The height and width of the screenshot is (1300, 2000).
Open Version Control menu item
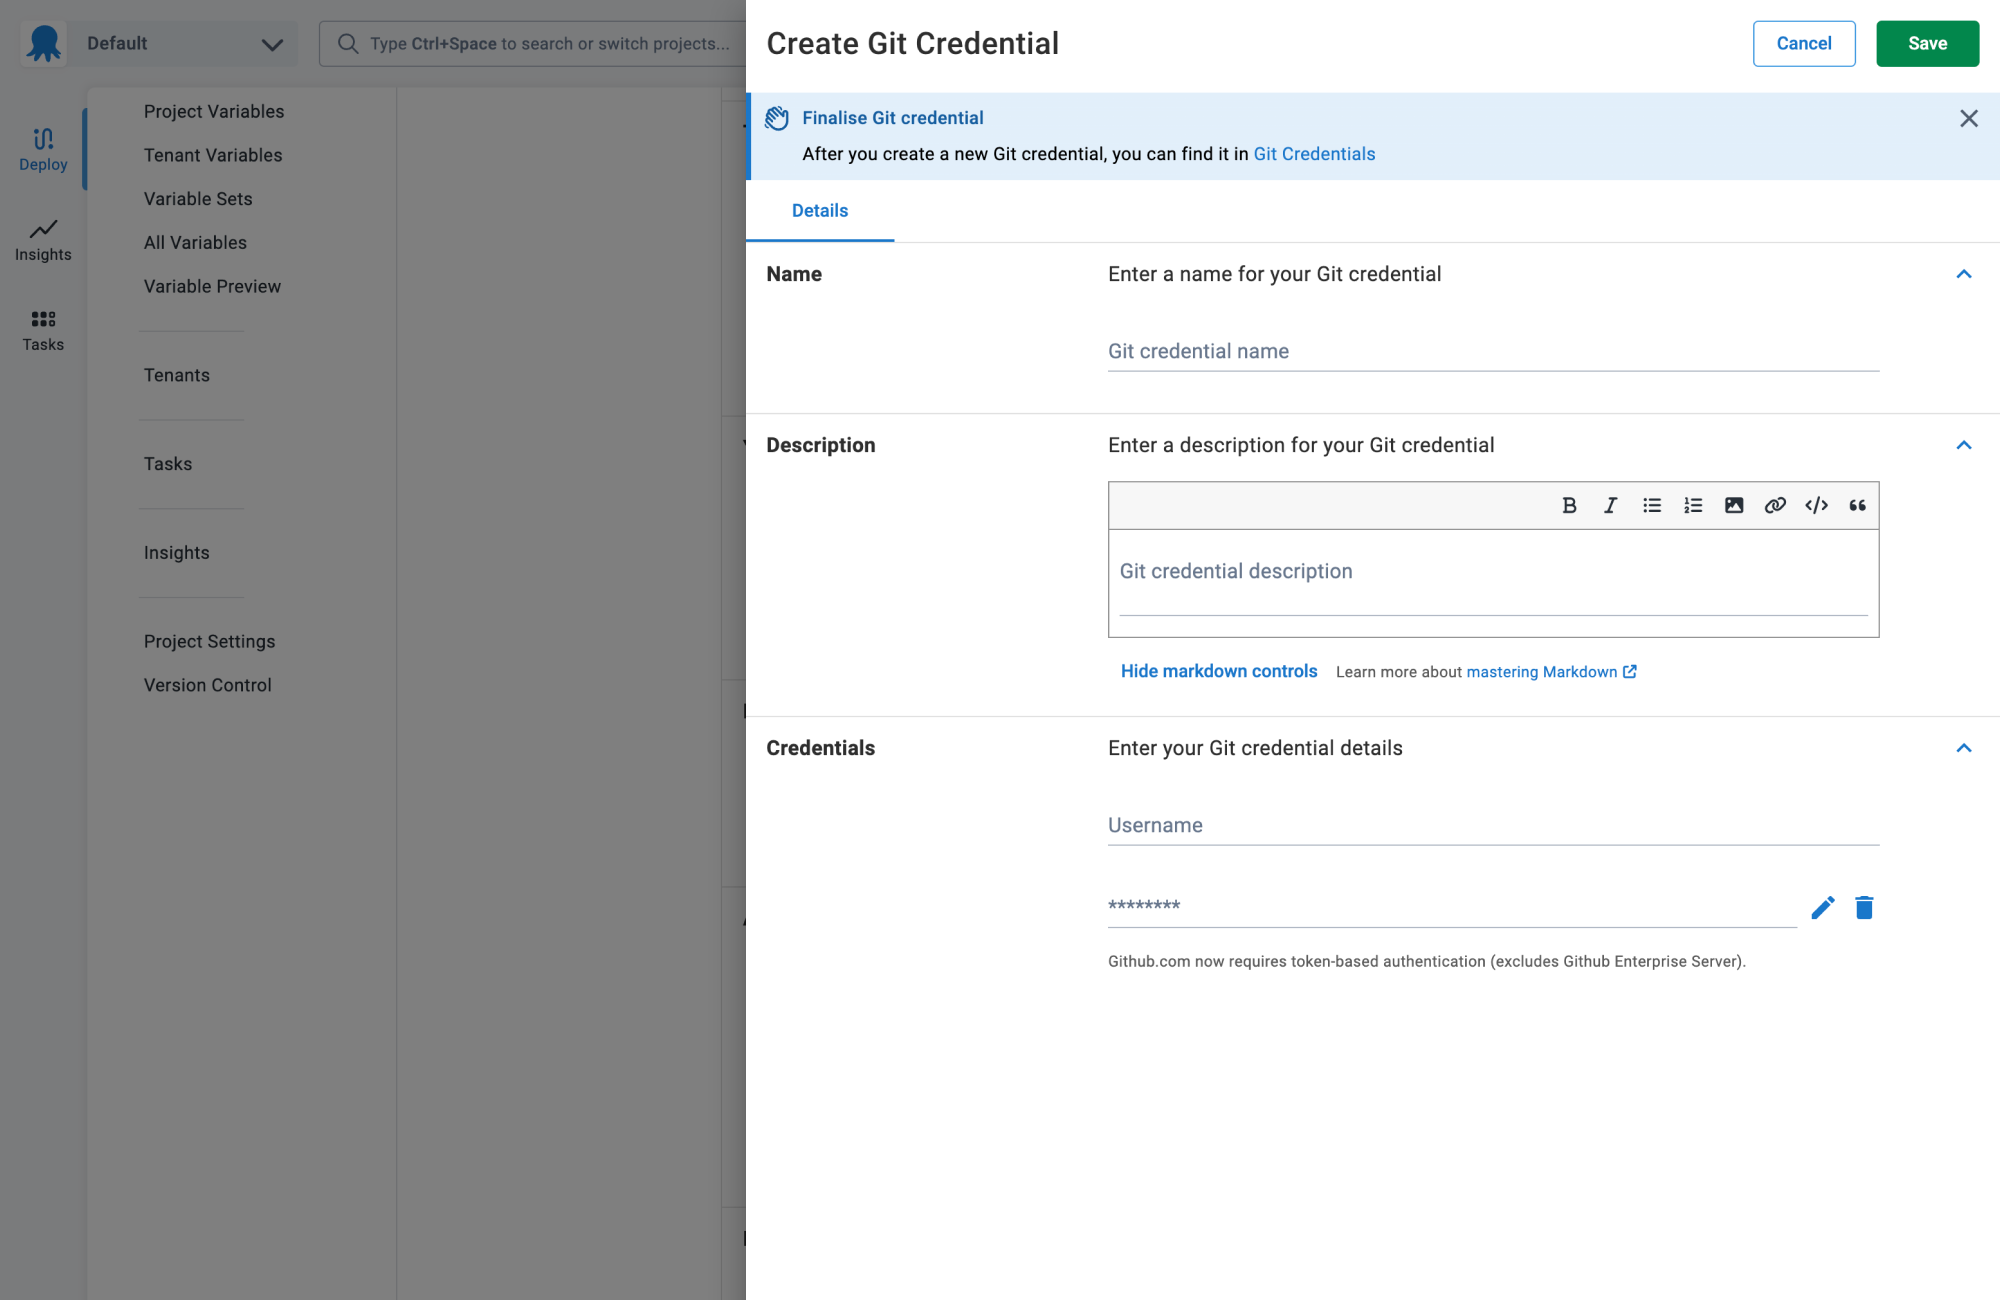pos(208,685)
